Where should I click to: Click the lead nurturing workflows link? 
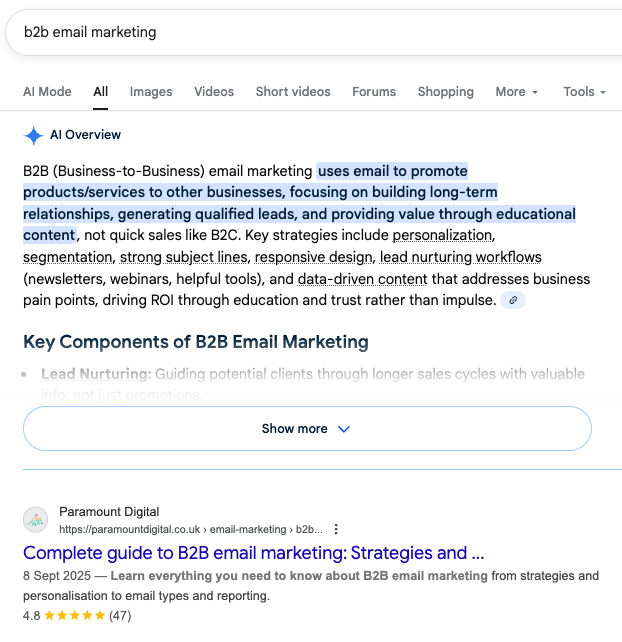[x=460, y=257]
